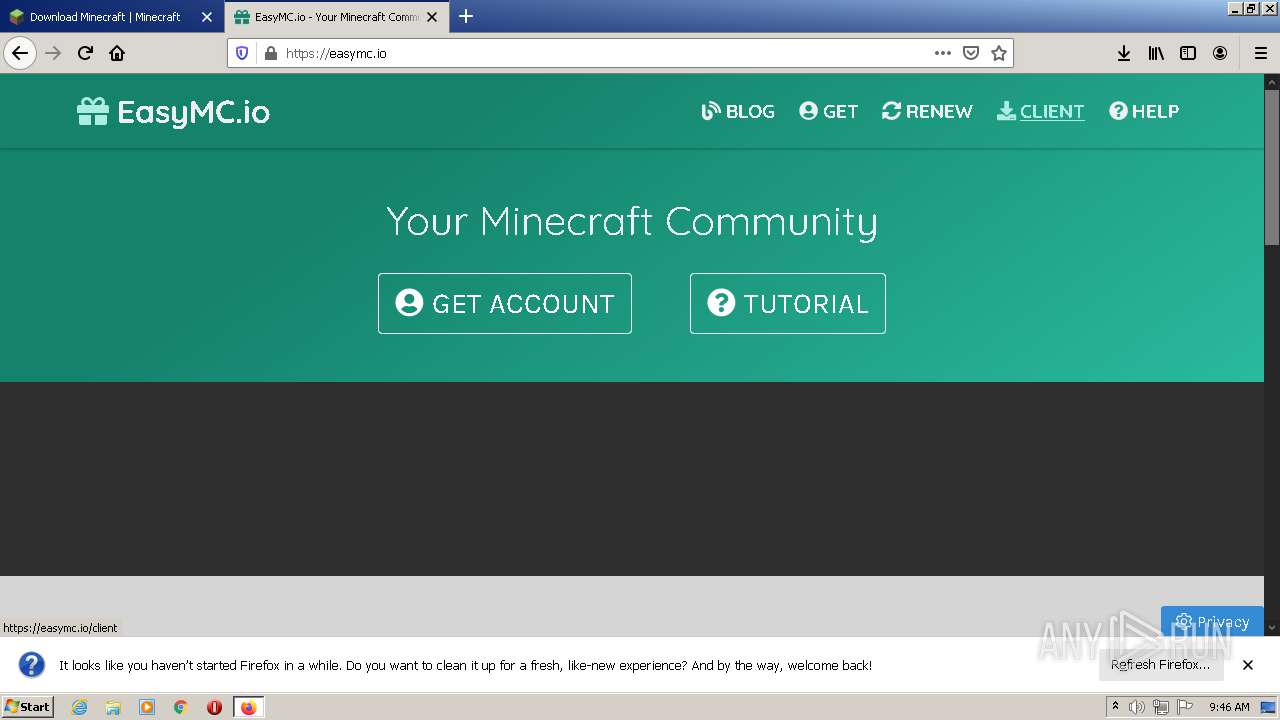
Task: Launch Chrome from taskbar
Action: click(181, 707)
